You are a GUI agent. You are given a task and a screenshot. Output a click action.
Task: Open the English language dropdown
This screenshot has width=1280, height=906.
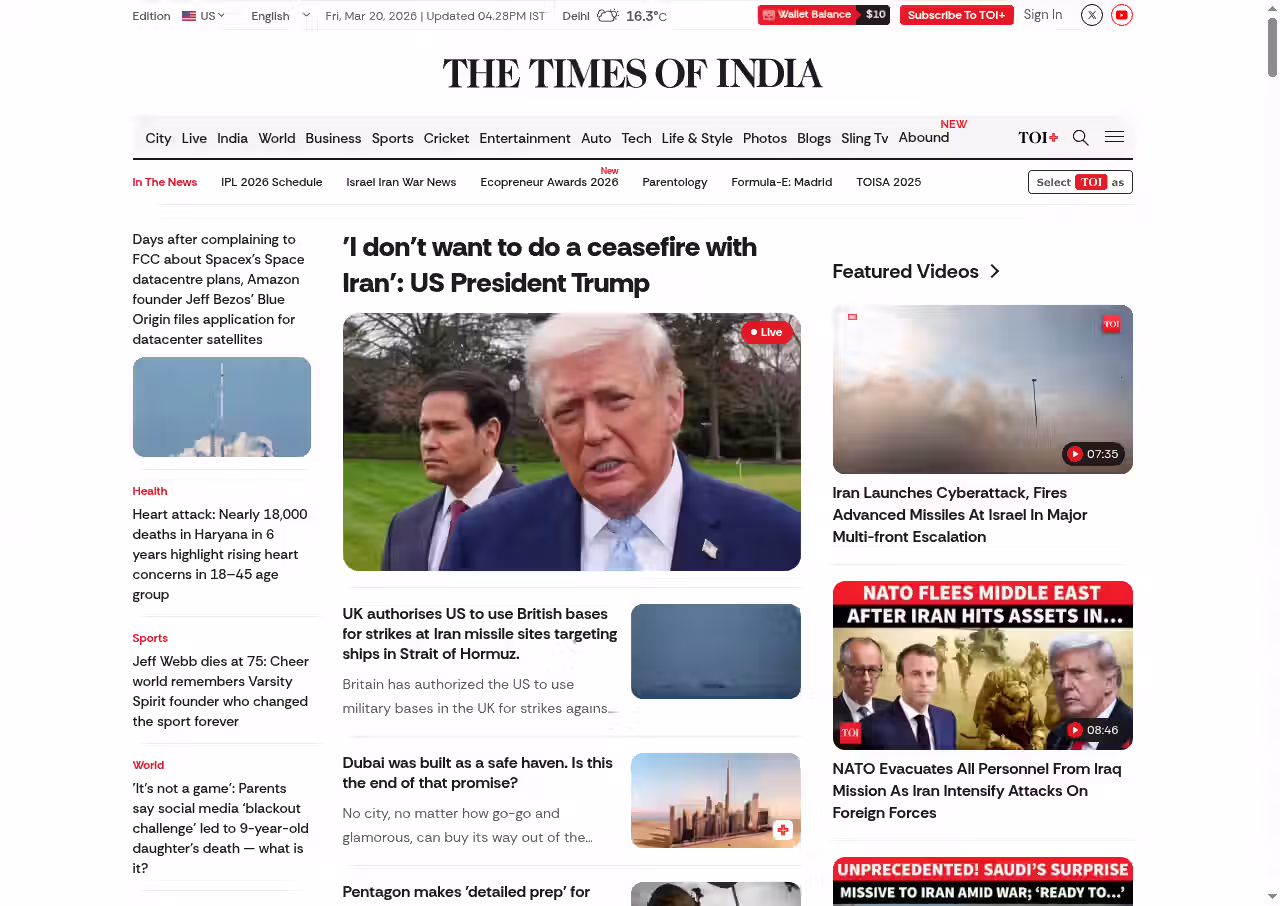point(280,16)
